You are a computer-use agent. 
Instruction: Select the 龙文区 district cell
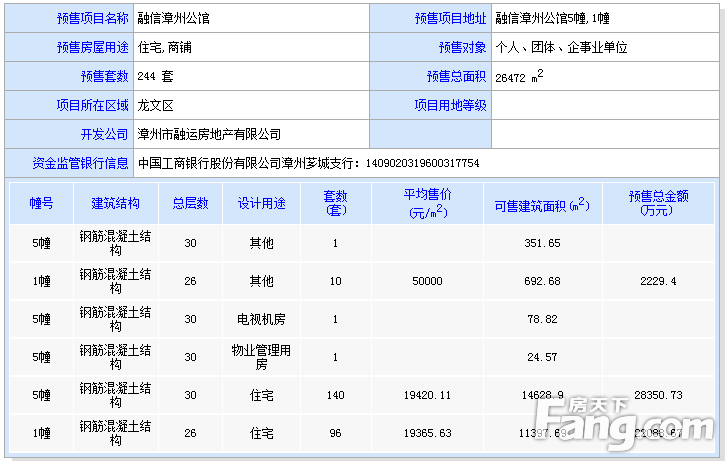pyautogui.click(x=156, y=105)
